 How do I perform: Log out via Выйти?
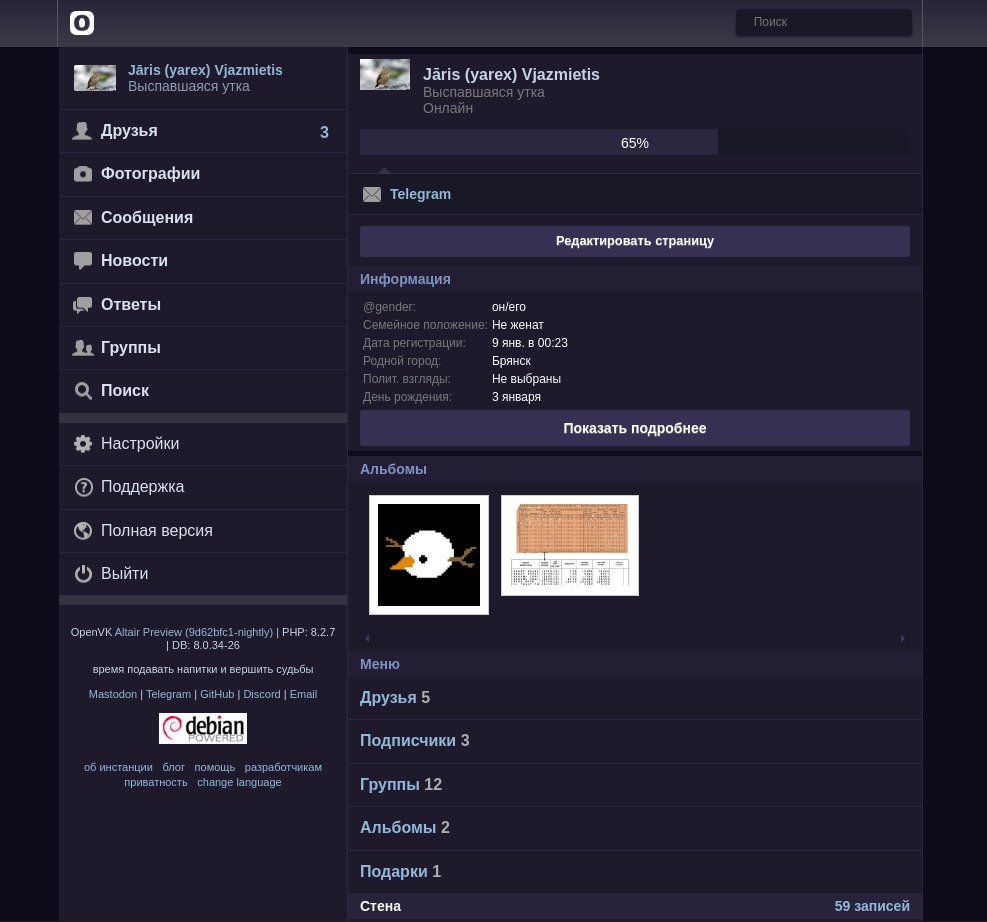coord(203,574)
